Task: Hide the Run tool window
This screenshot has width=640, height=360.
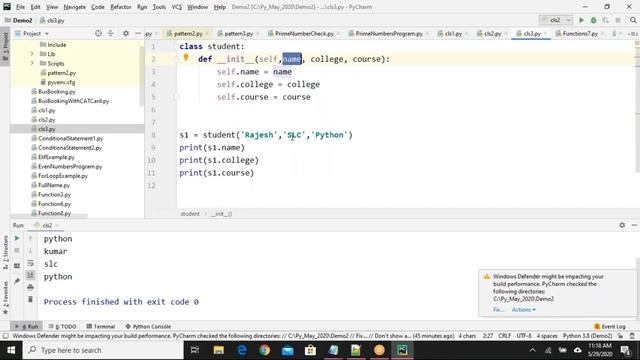Action: [634, 225]
